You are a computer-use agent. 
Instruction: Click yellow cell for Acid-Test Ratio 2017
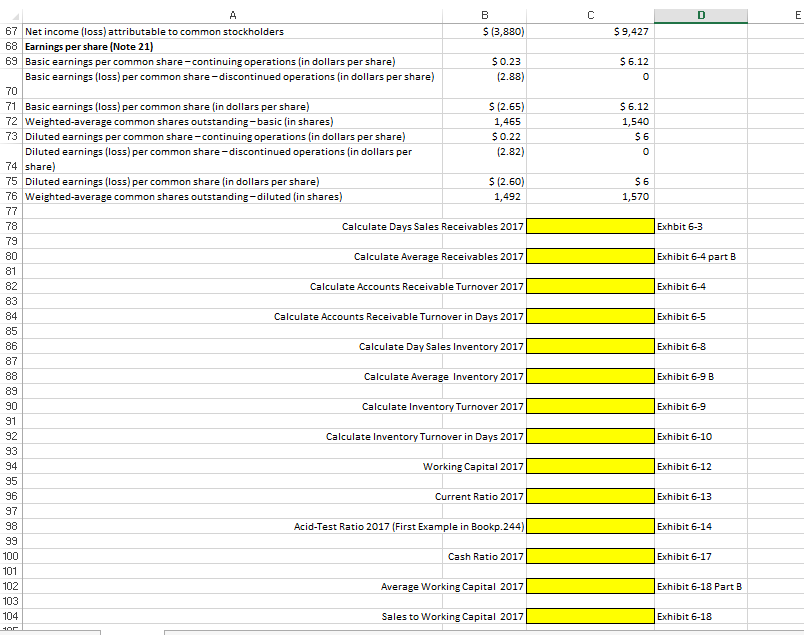pos(590,526)
